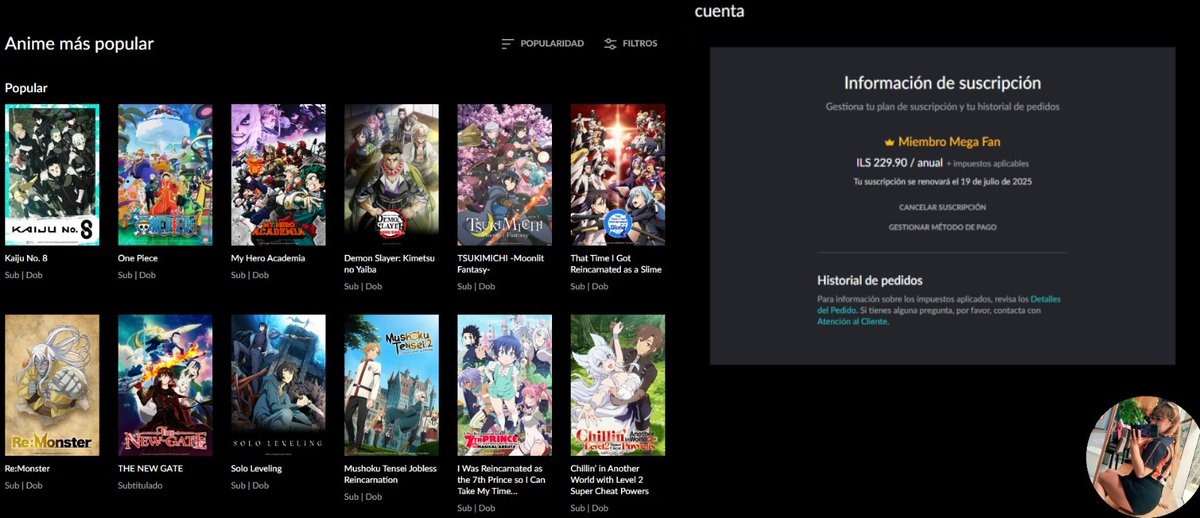Open THE NEW GATE poster
Screen dimensions: 1200x518
click(x=165, y=385)
